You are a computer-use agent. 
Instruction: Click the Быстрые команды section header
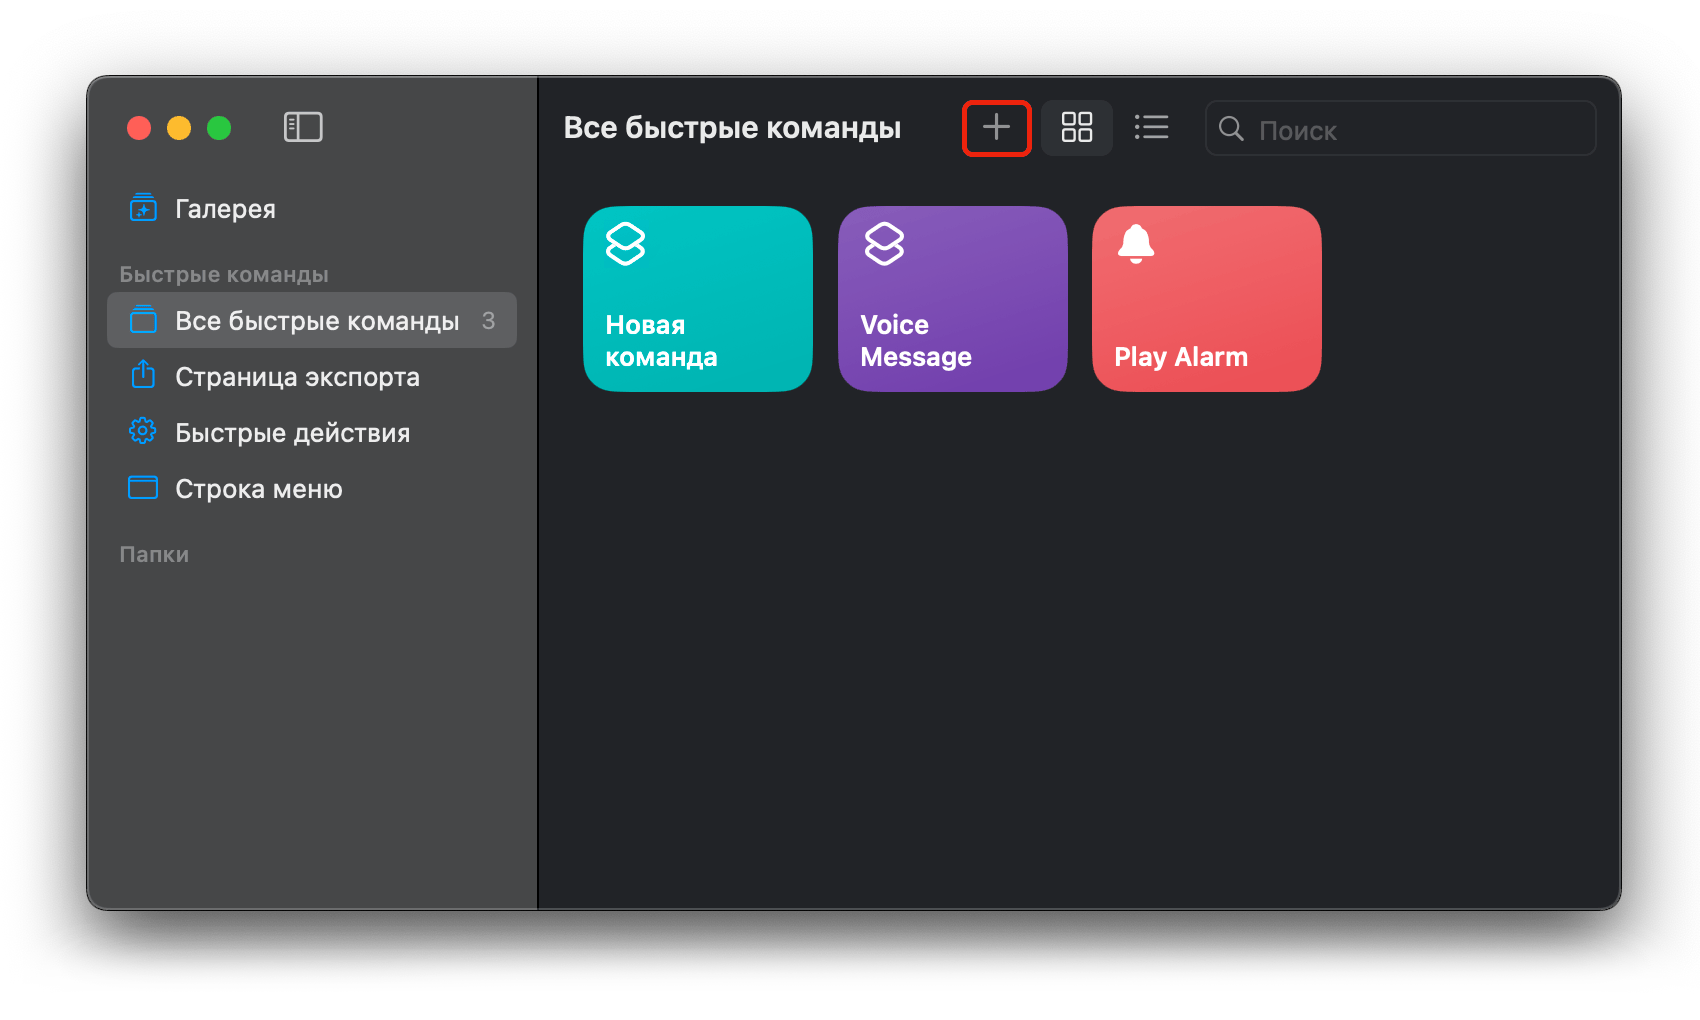224,275
